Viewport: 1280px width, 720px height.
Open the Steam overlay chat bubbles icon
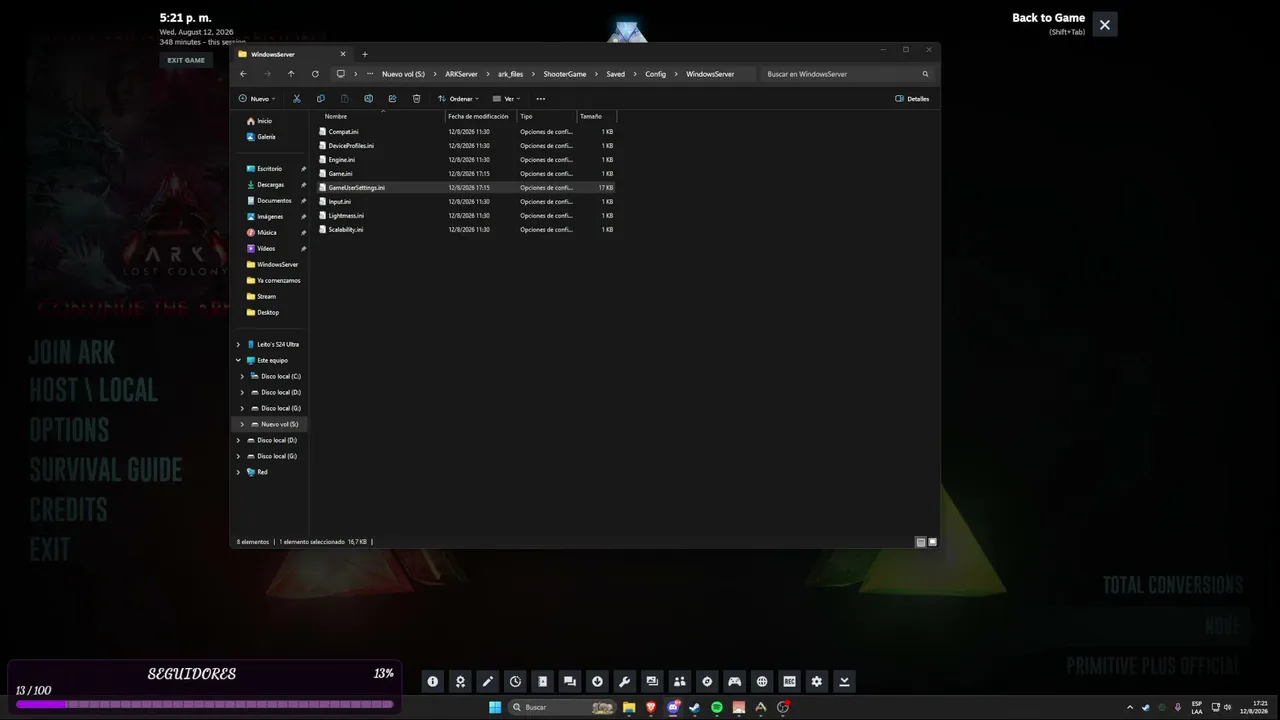(x=570, y=682)
